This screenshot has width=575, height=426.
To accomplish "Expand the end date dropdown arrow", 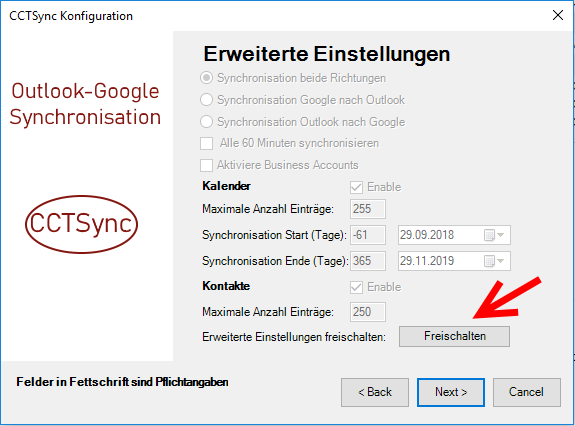I will click(501, 261).
